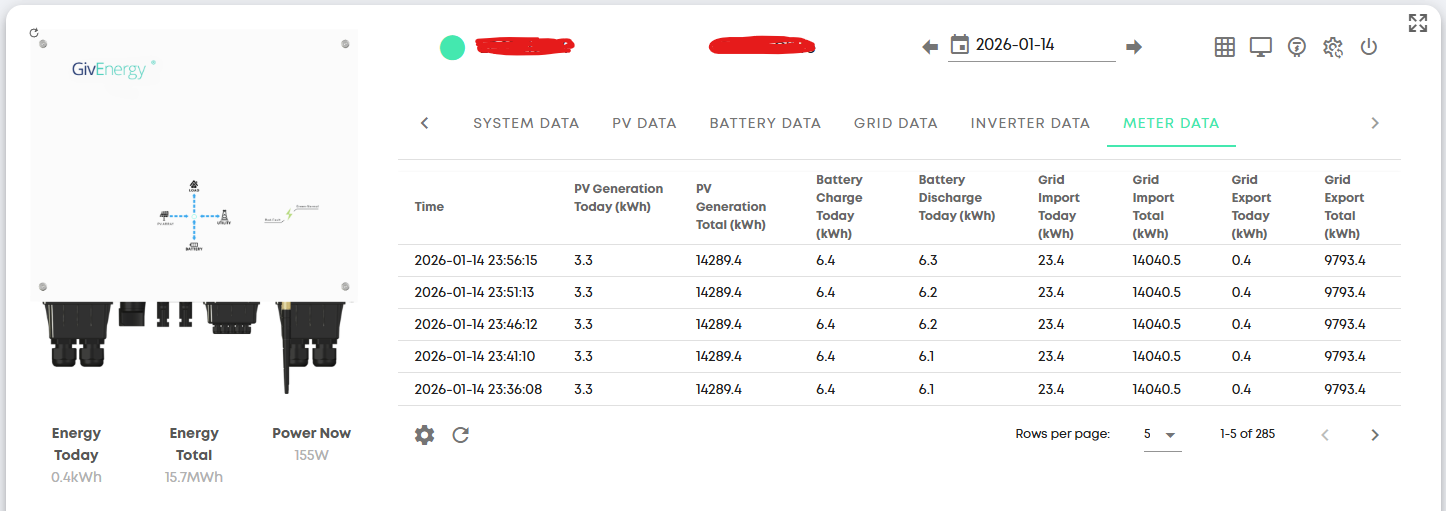Switch to the PV Data tab

[644, 123]
